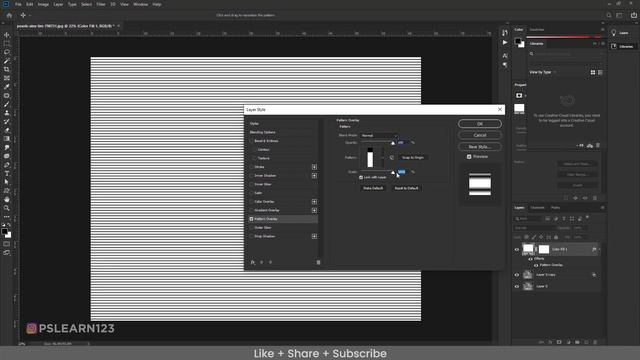Select the Eyedropper tool
The width and height of the screenshot is (640, 360).
pos(7,87)
